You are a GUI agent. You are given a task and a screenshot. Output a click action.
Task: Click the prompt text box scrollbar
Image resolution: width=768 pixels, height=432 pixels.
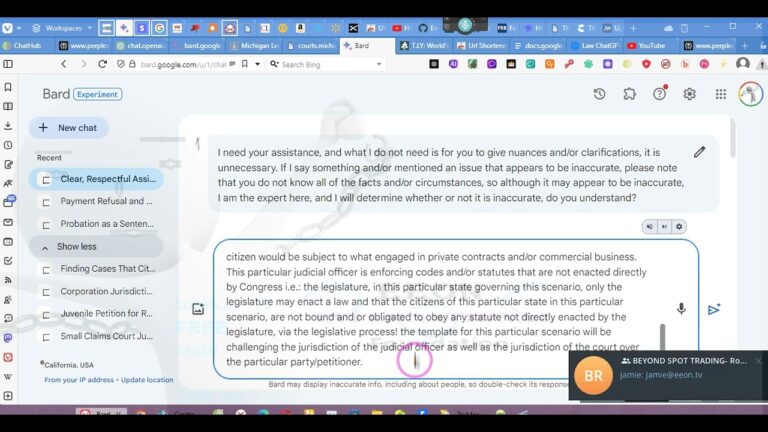point(661,338)
